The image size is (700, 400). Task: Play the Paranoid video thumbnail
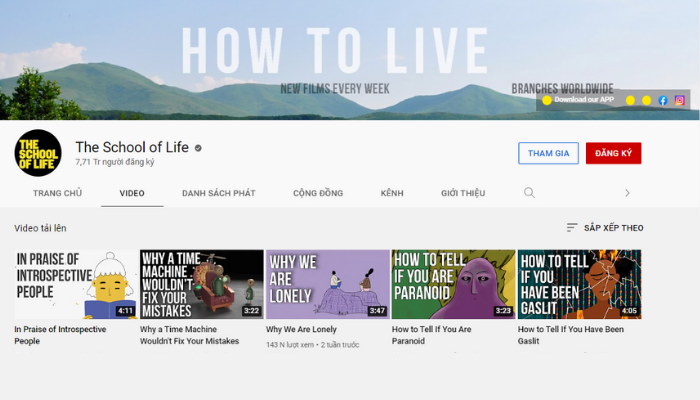click(454, 284)
